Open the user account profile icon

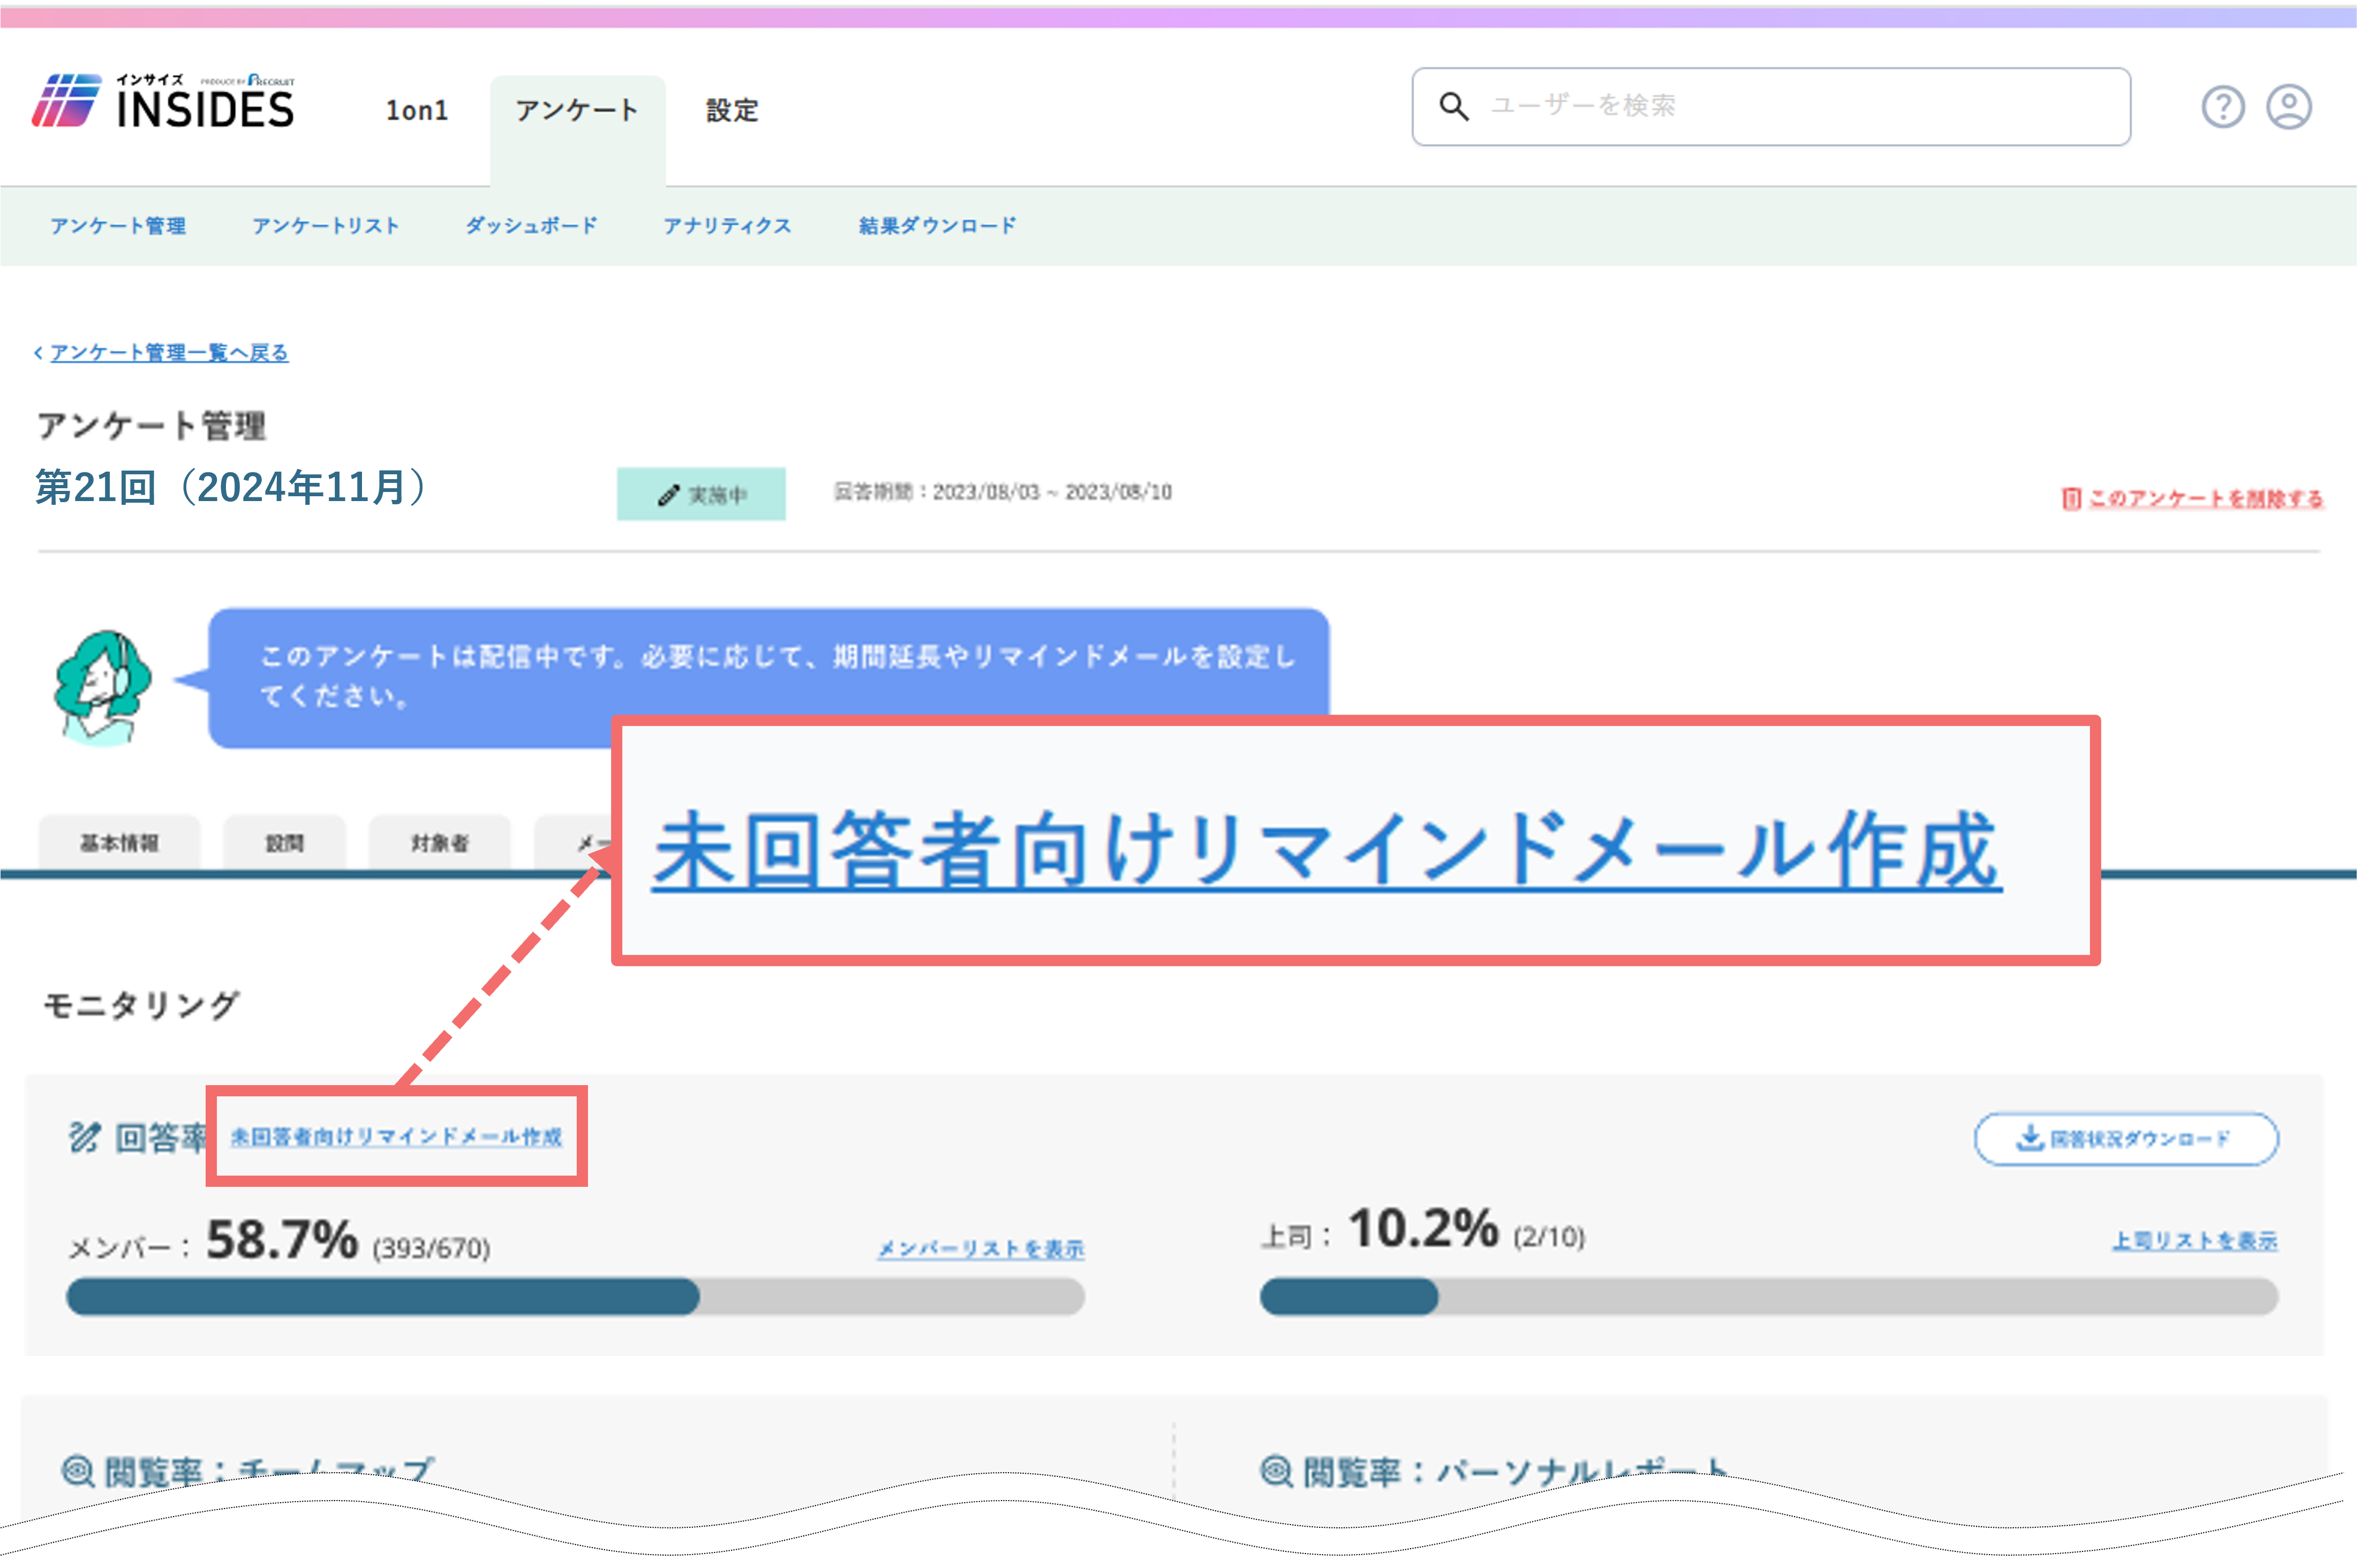point(2289,107)
